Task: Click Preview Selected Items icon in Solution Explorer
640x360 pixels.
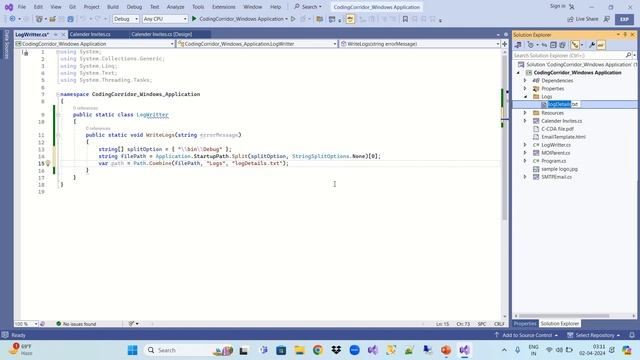Action: (601, 45)
